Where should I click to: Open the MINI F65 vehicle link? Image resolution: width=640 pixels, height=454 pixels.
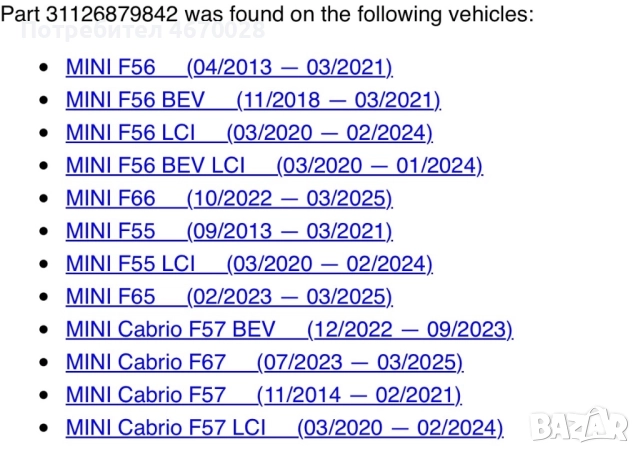[110, 297]
